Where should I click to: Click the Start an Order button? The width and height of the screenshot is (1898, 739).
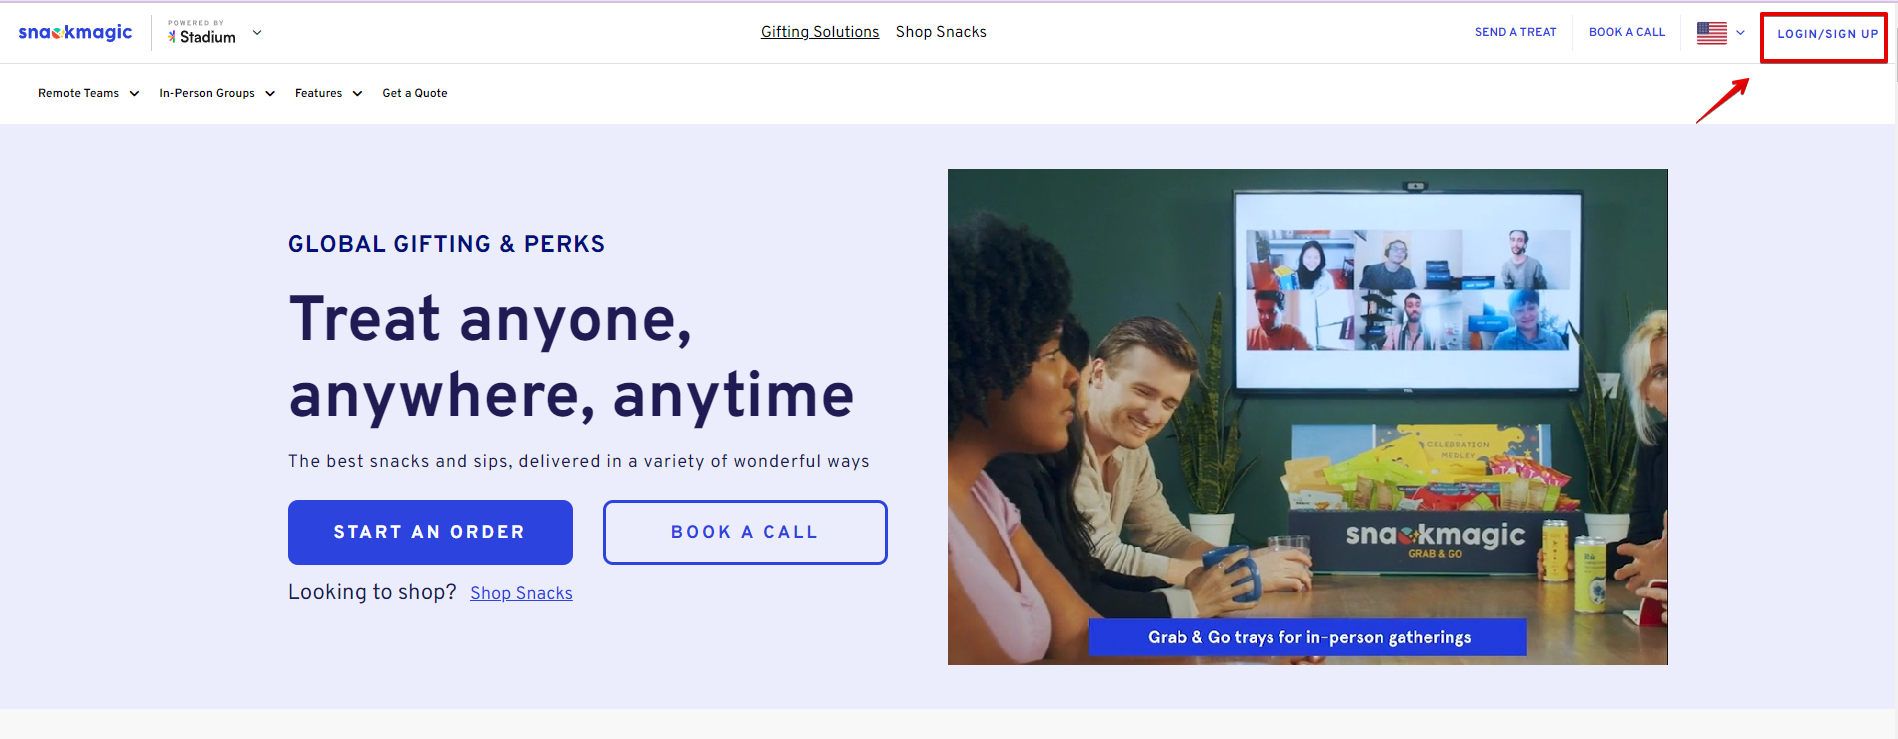click(x=430, y=532)
